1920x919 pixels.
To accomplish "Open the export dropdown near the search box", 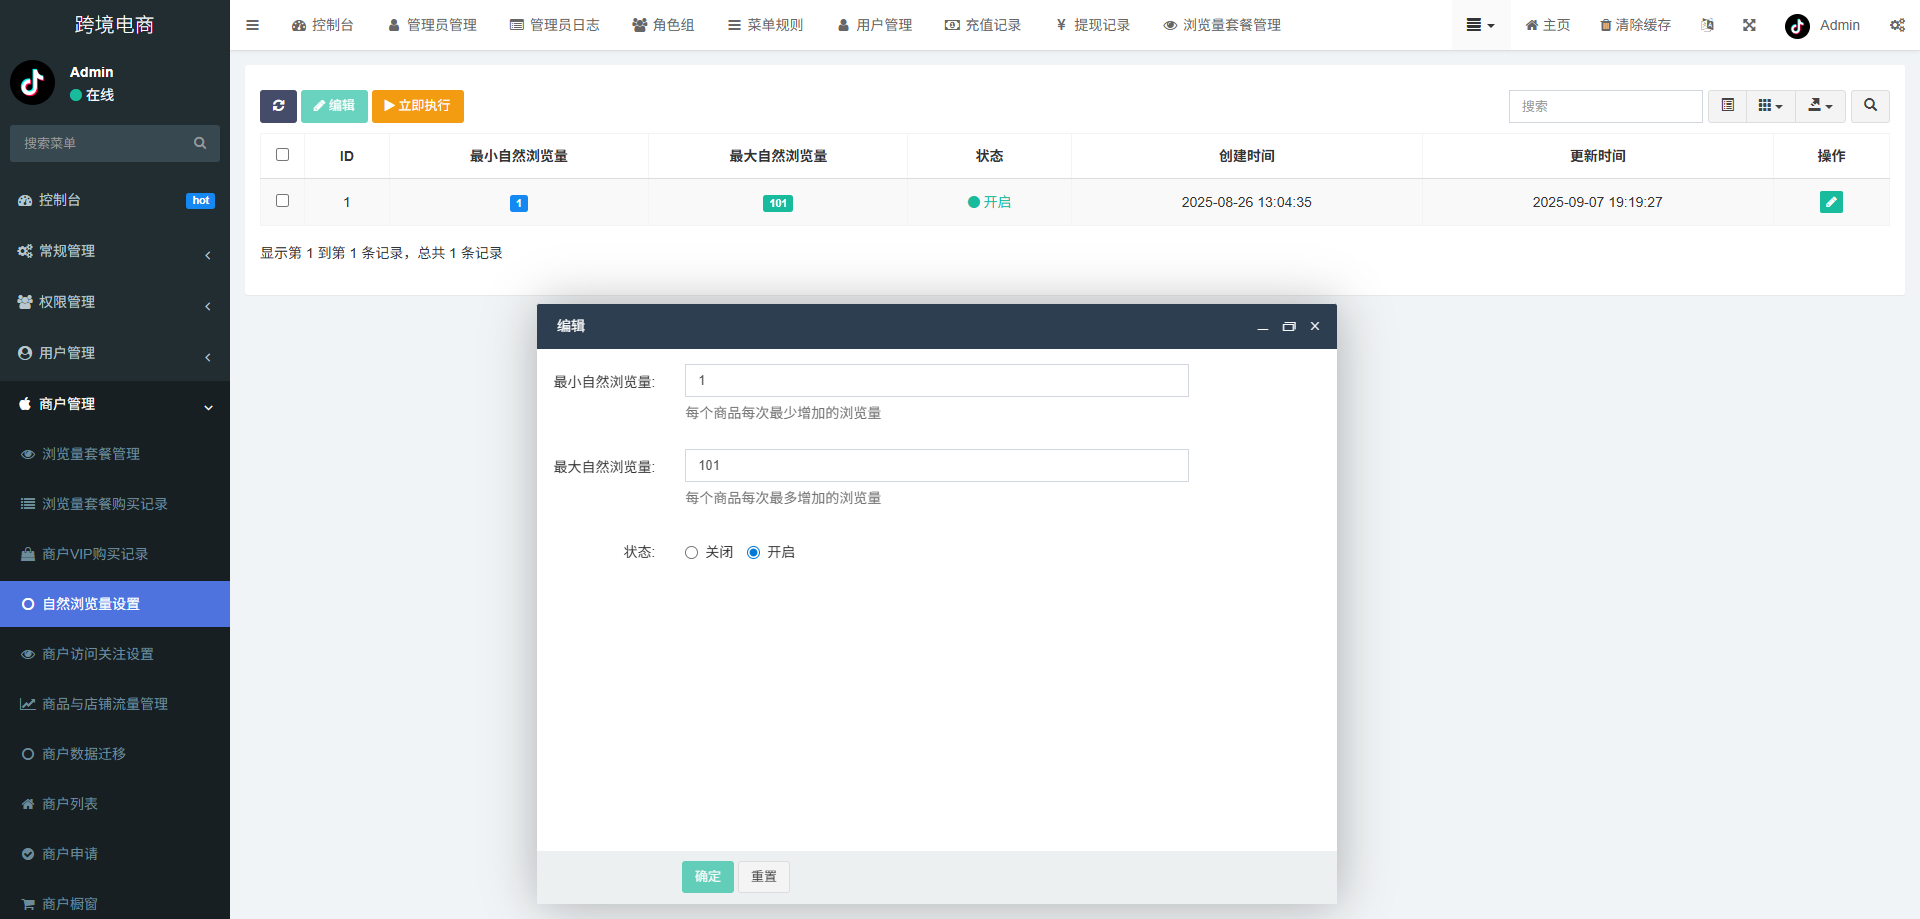I will click(1820, 106).
